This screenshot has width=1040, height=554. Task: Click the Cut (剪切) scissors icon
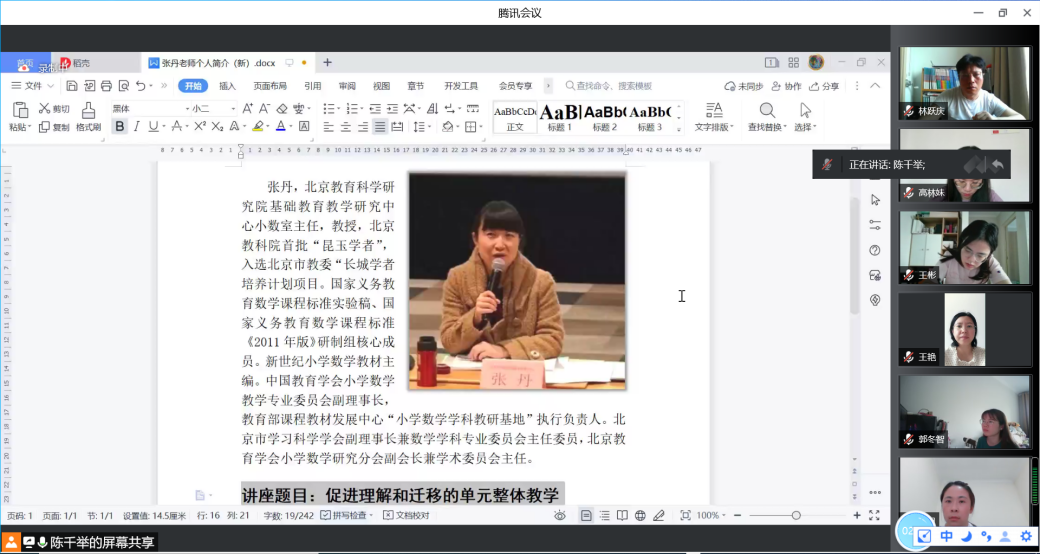44,109
